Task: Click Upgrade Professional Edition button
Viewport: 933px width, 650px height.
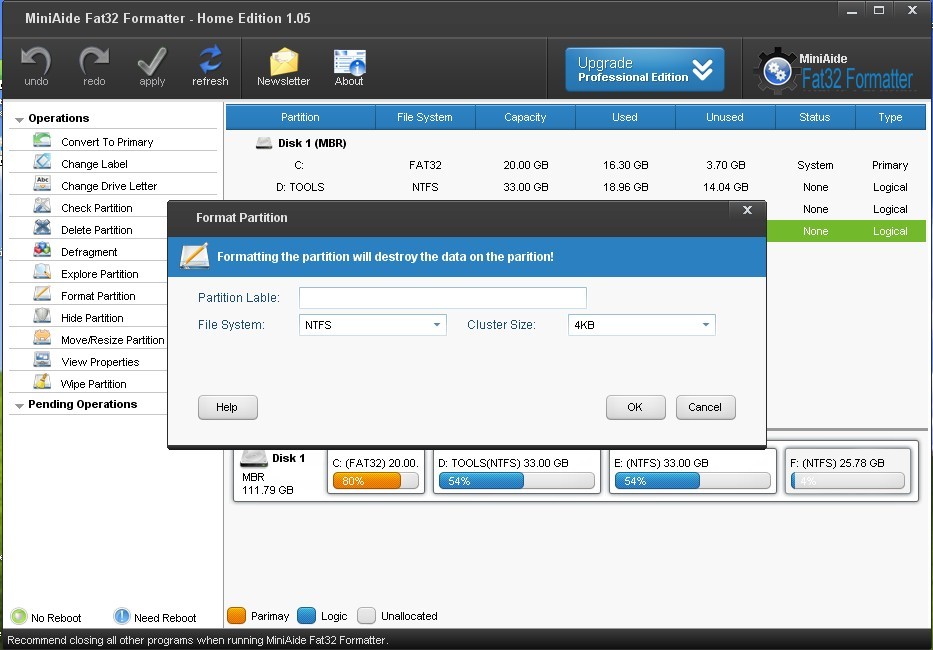Action: (x=644, y=70)
